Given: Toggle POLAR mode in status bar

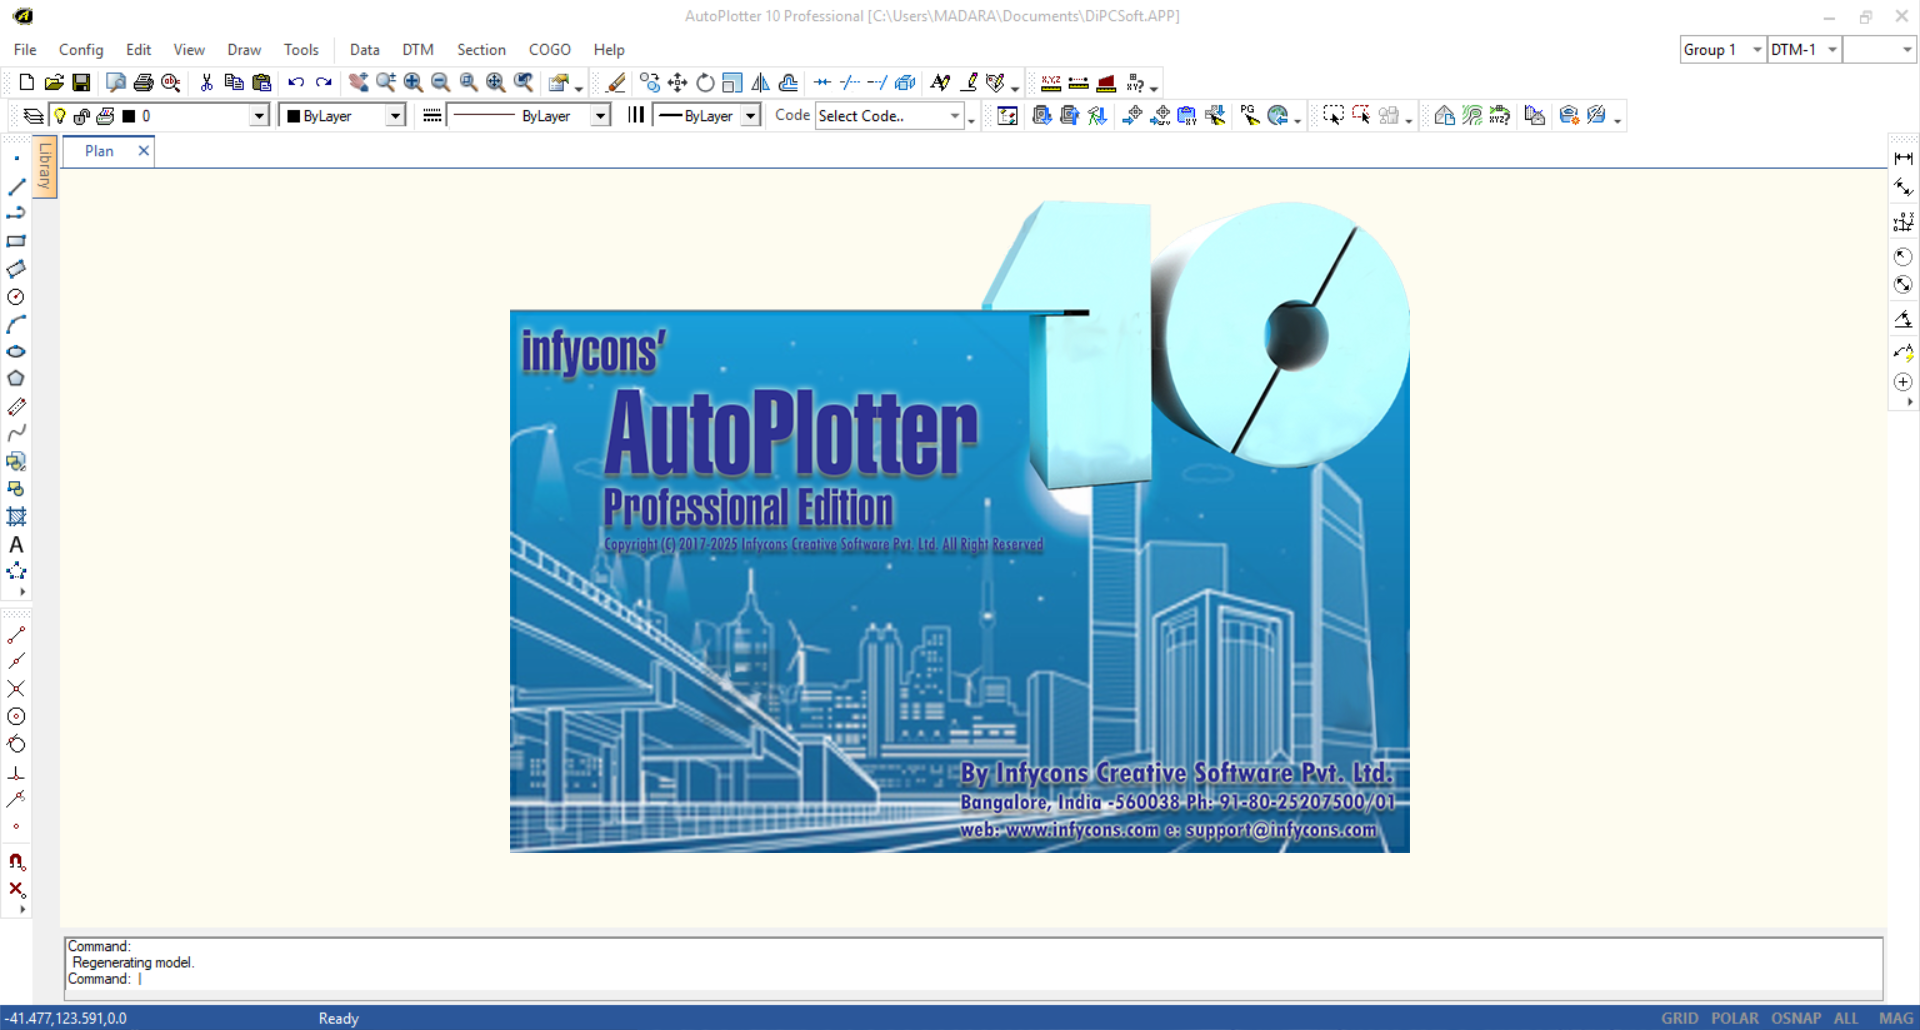Looking at the screenshot, I should click(x=1735, y=1018).
